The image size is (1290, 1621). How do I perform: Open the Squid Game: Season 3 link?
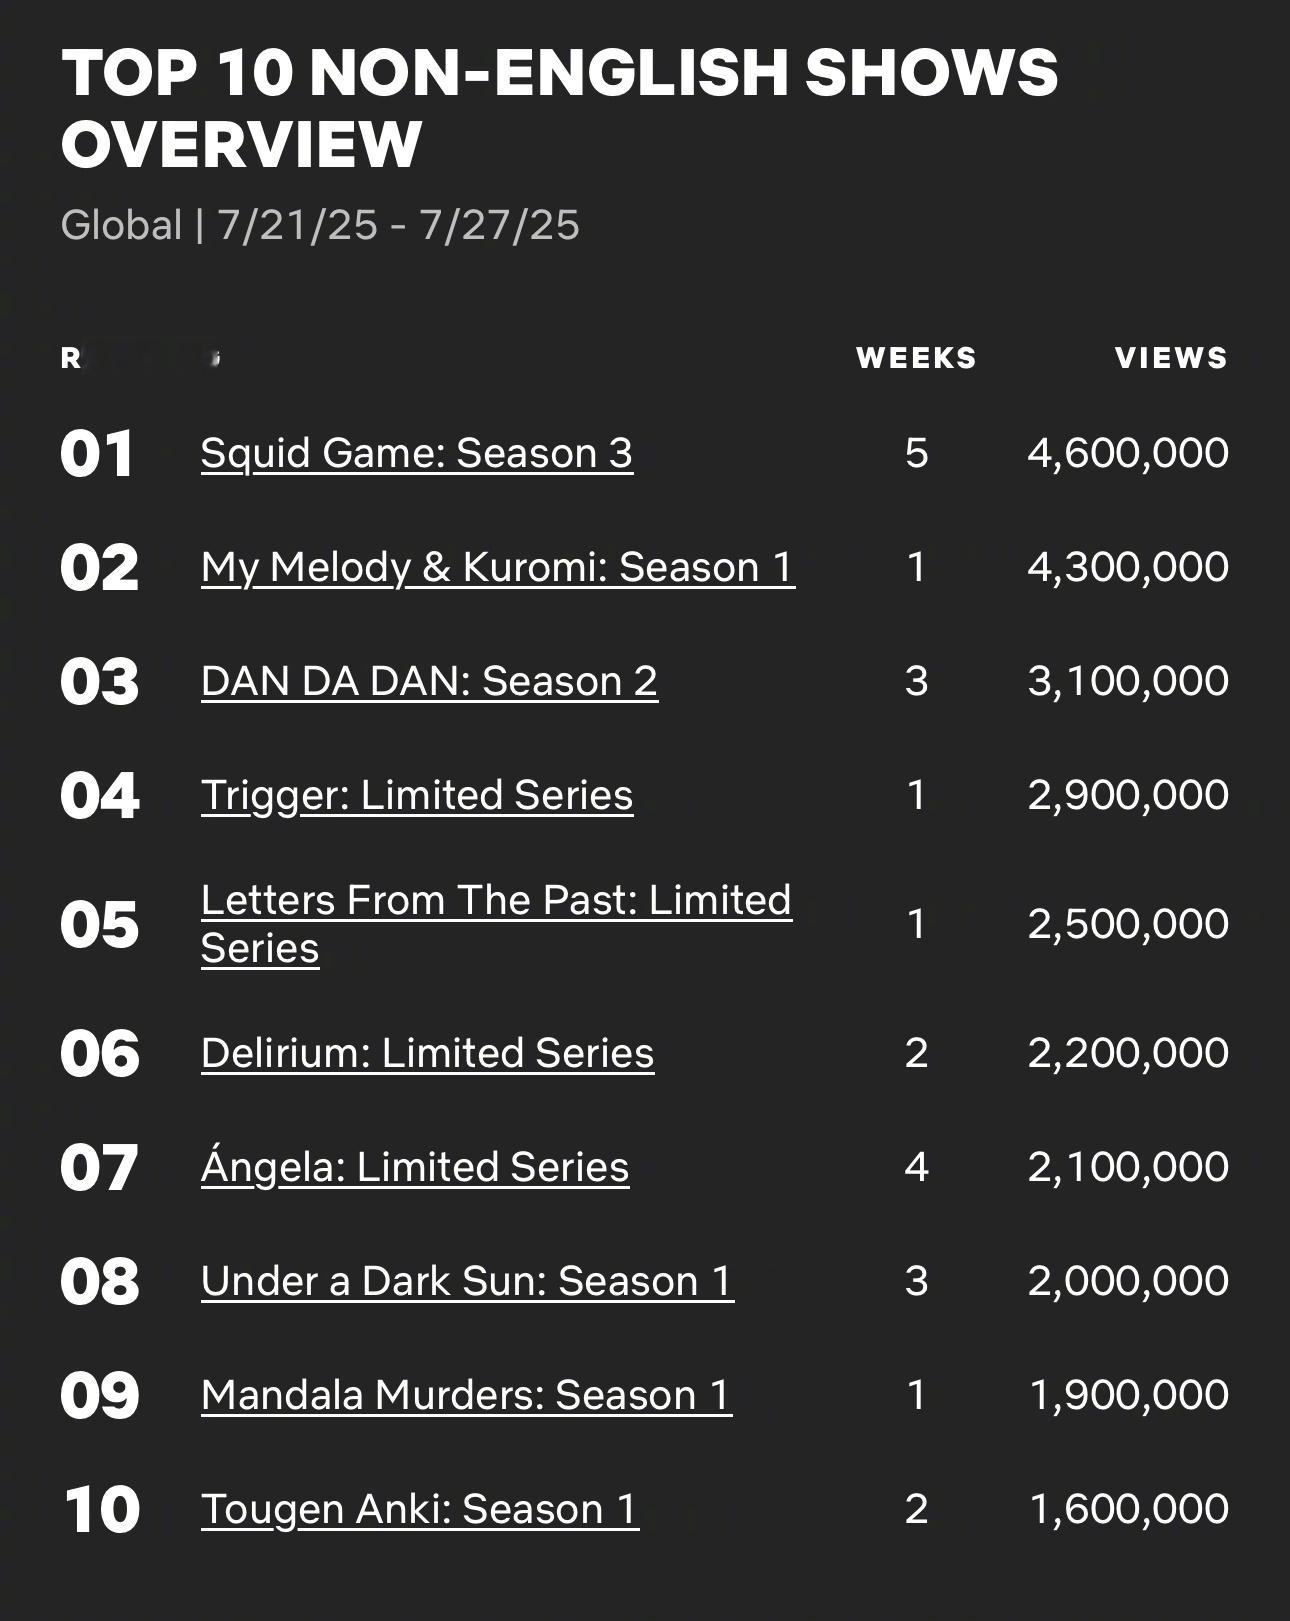tap(417, 453)
